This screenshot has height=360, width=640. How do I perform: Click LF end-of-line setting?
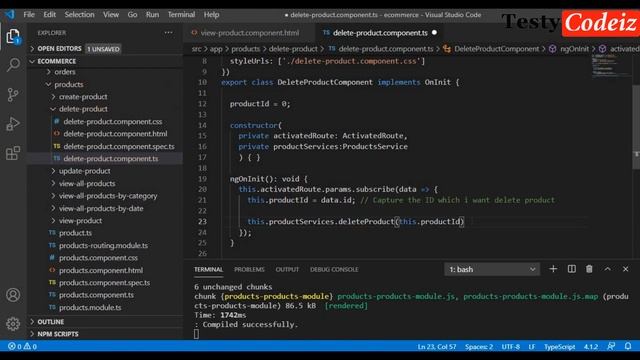click(531, 347)
